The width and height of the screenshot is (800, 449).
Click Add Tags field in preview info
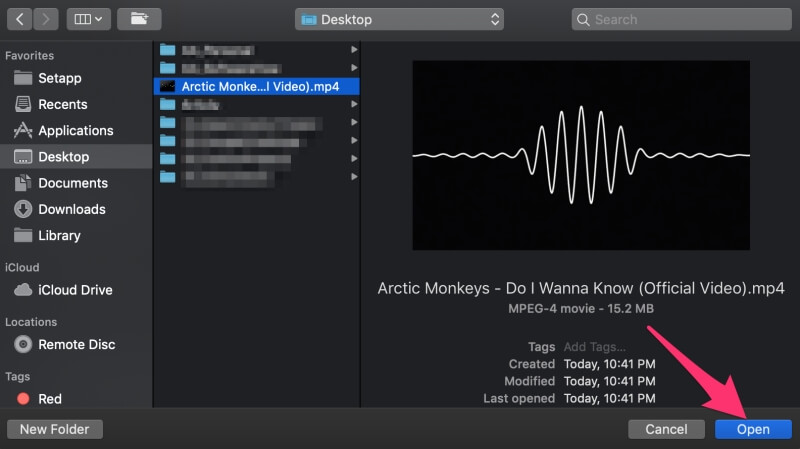coord(594,347)
